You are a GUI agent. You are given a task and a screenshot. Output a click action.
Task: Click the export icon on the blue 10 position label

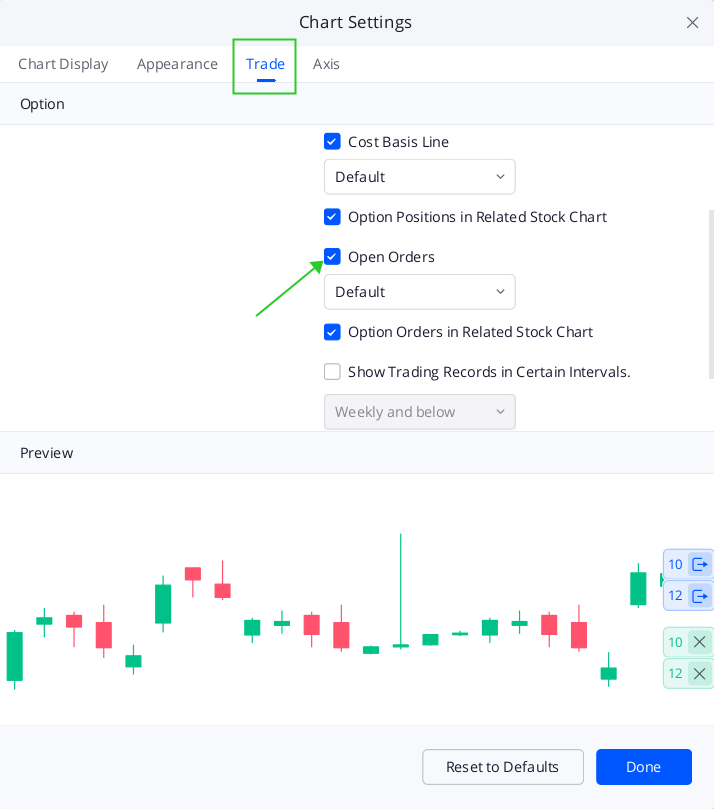(700, 564)
